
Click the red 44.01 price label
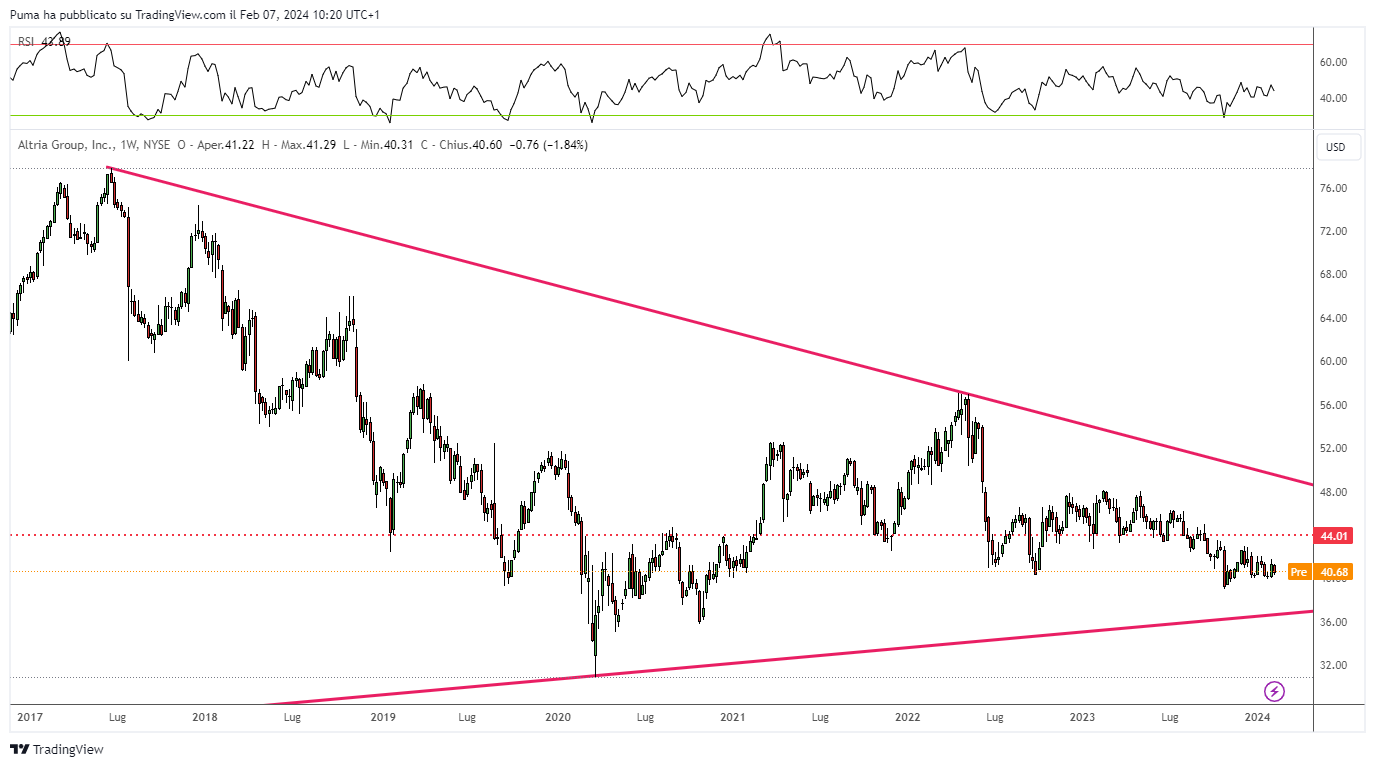click(1336, 536)
